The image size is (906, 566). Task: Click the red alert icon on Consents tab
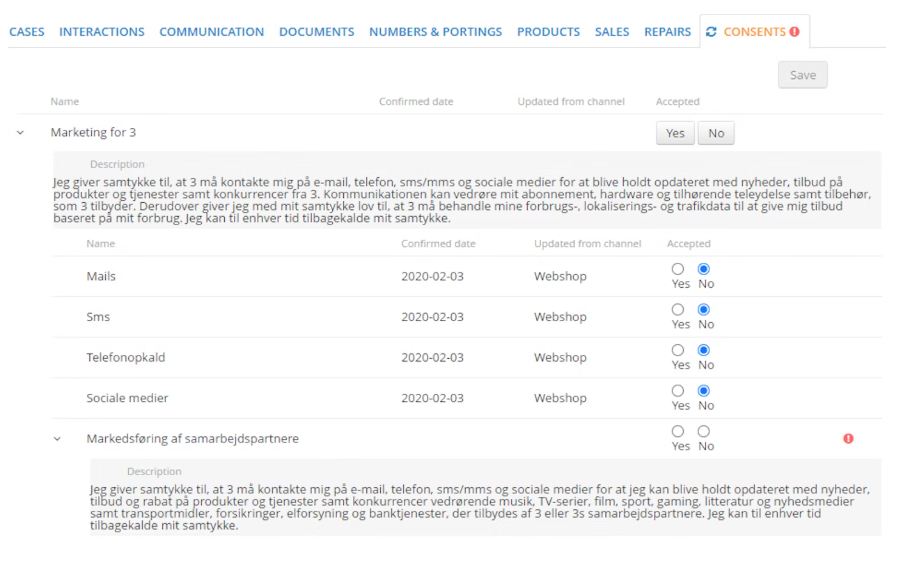[x=795, y=32]
